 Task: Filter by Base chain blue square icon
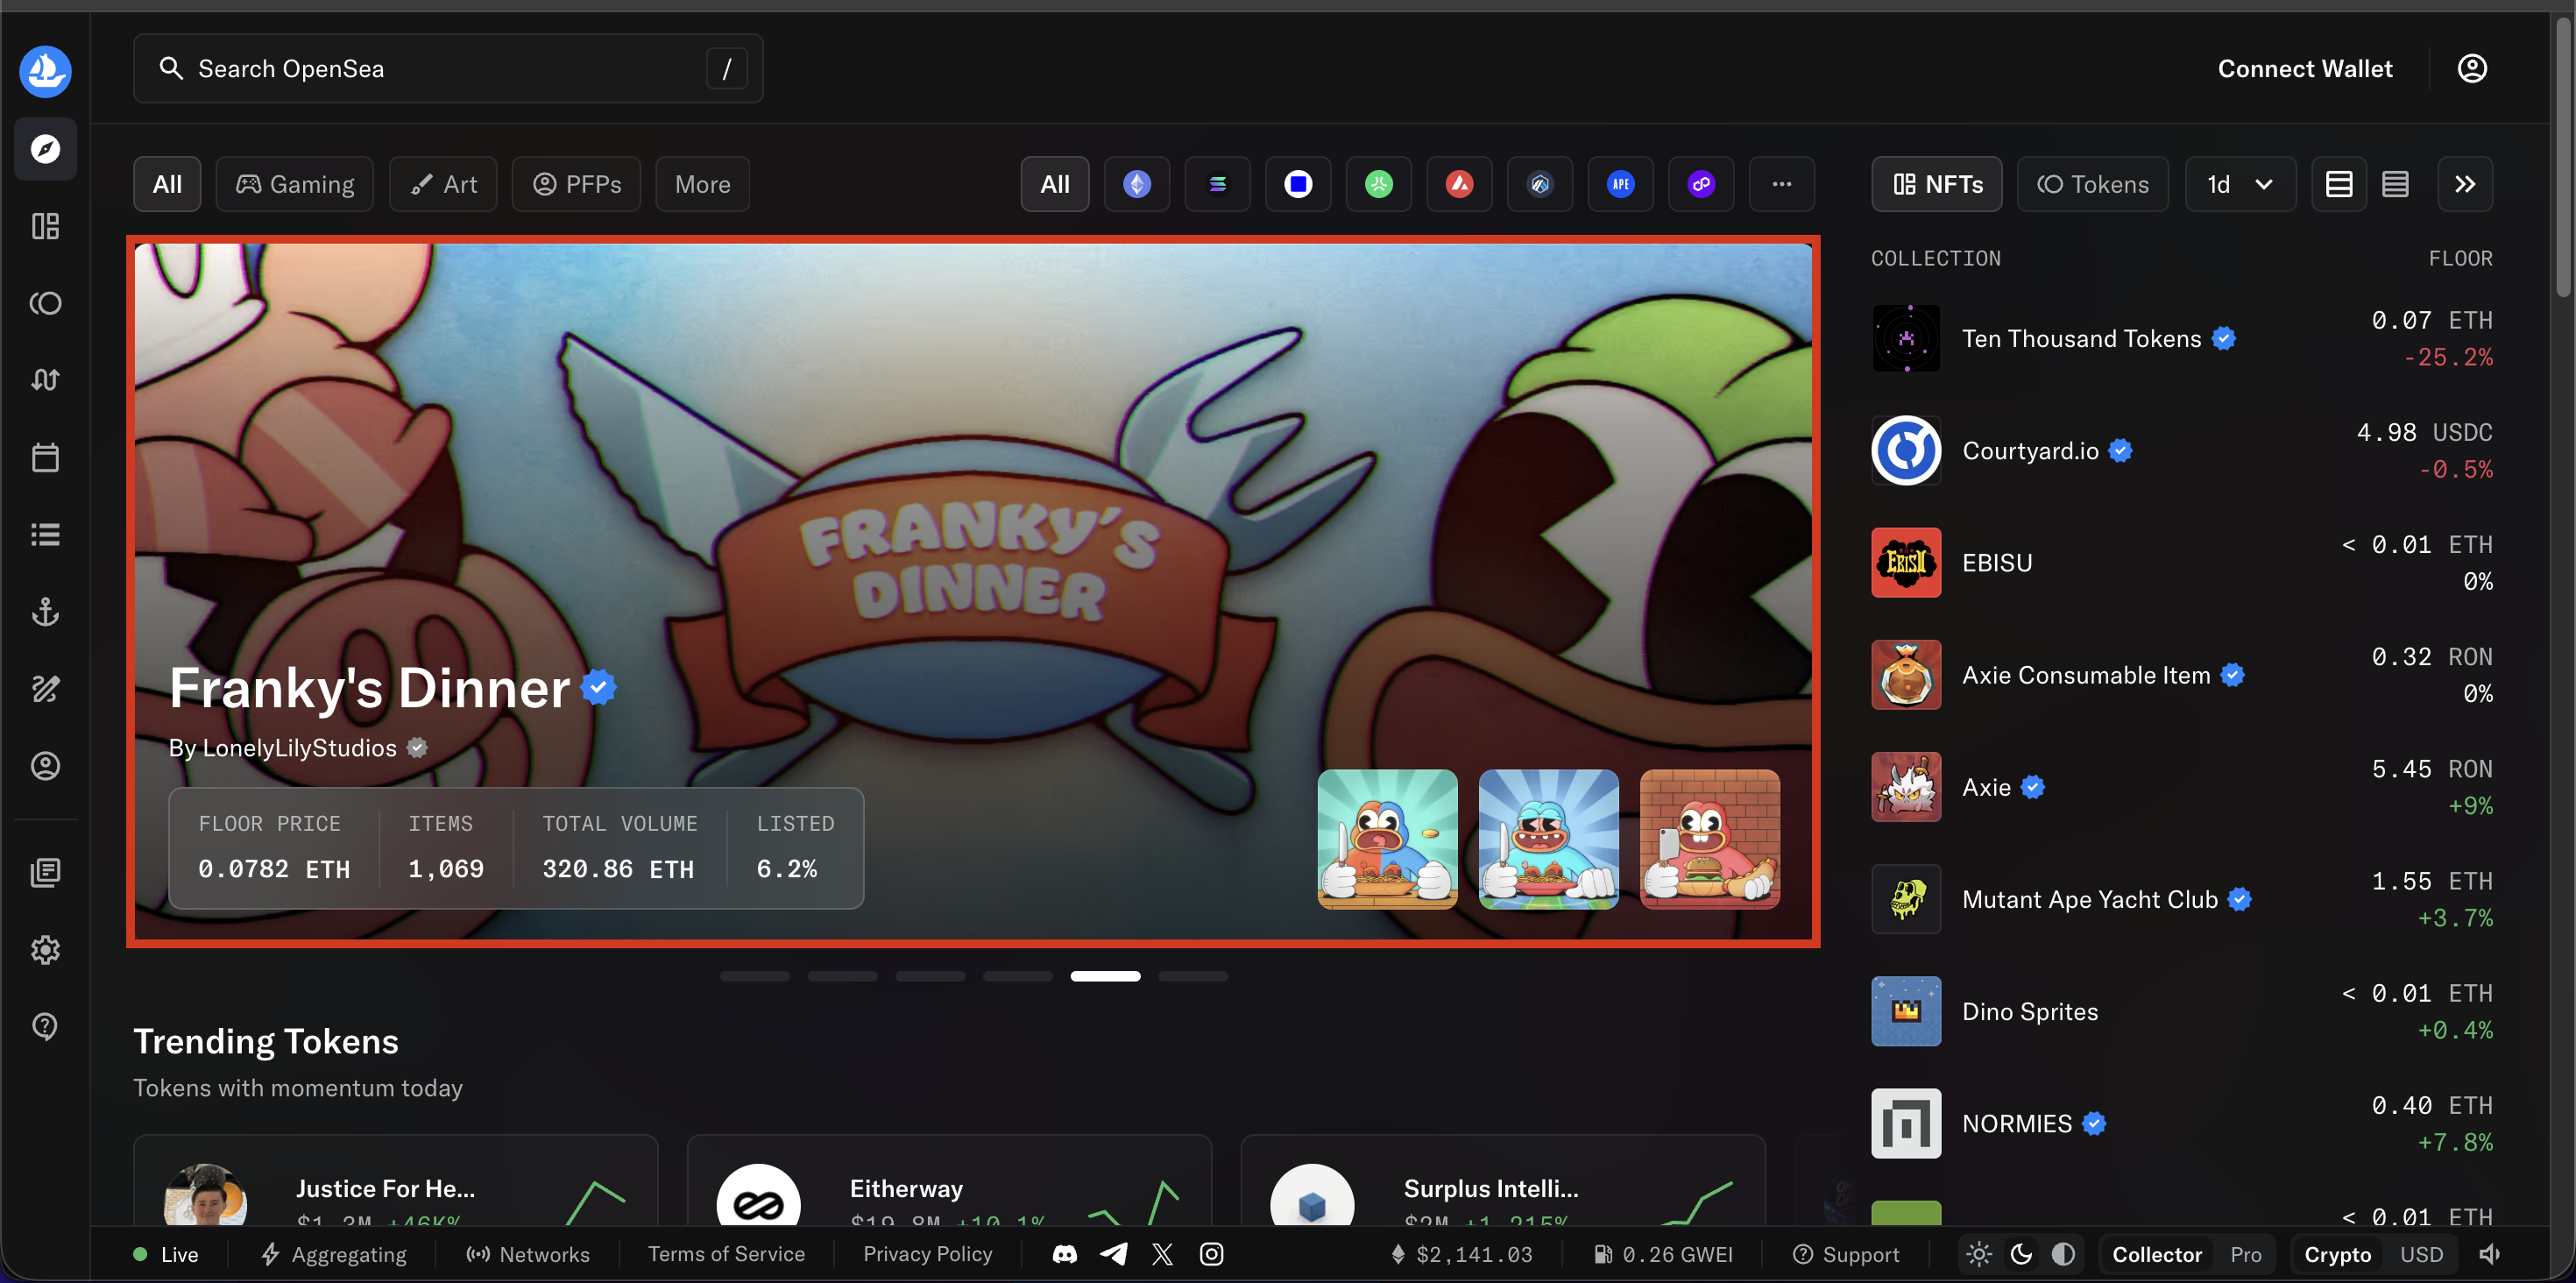(x=1298, y=184)
